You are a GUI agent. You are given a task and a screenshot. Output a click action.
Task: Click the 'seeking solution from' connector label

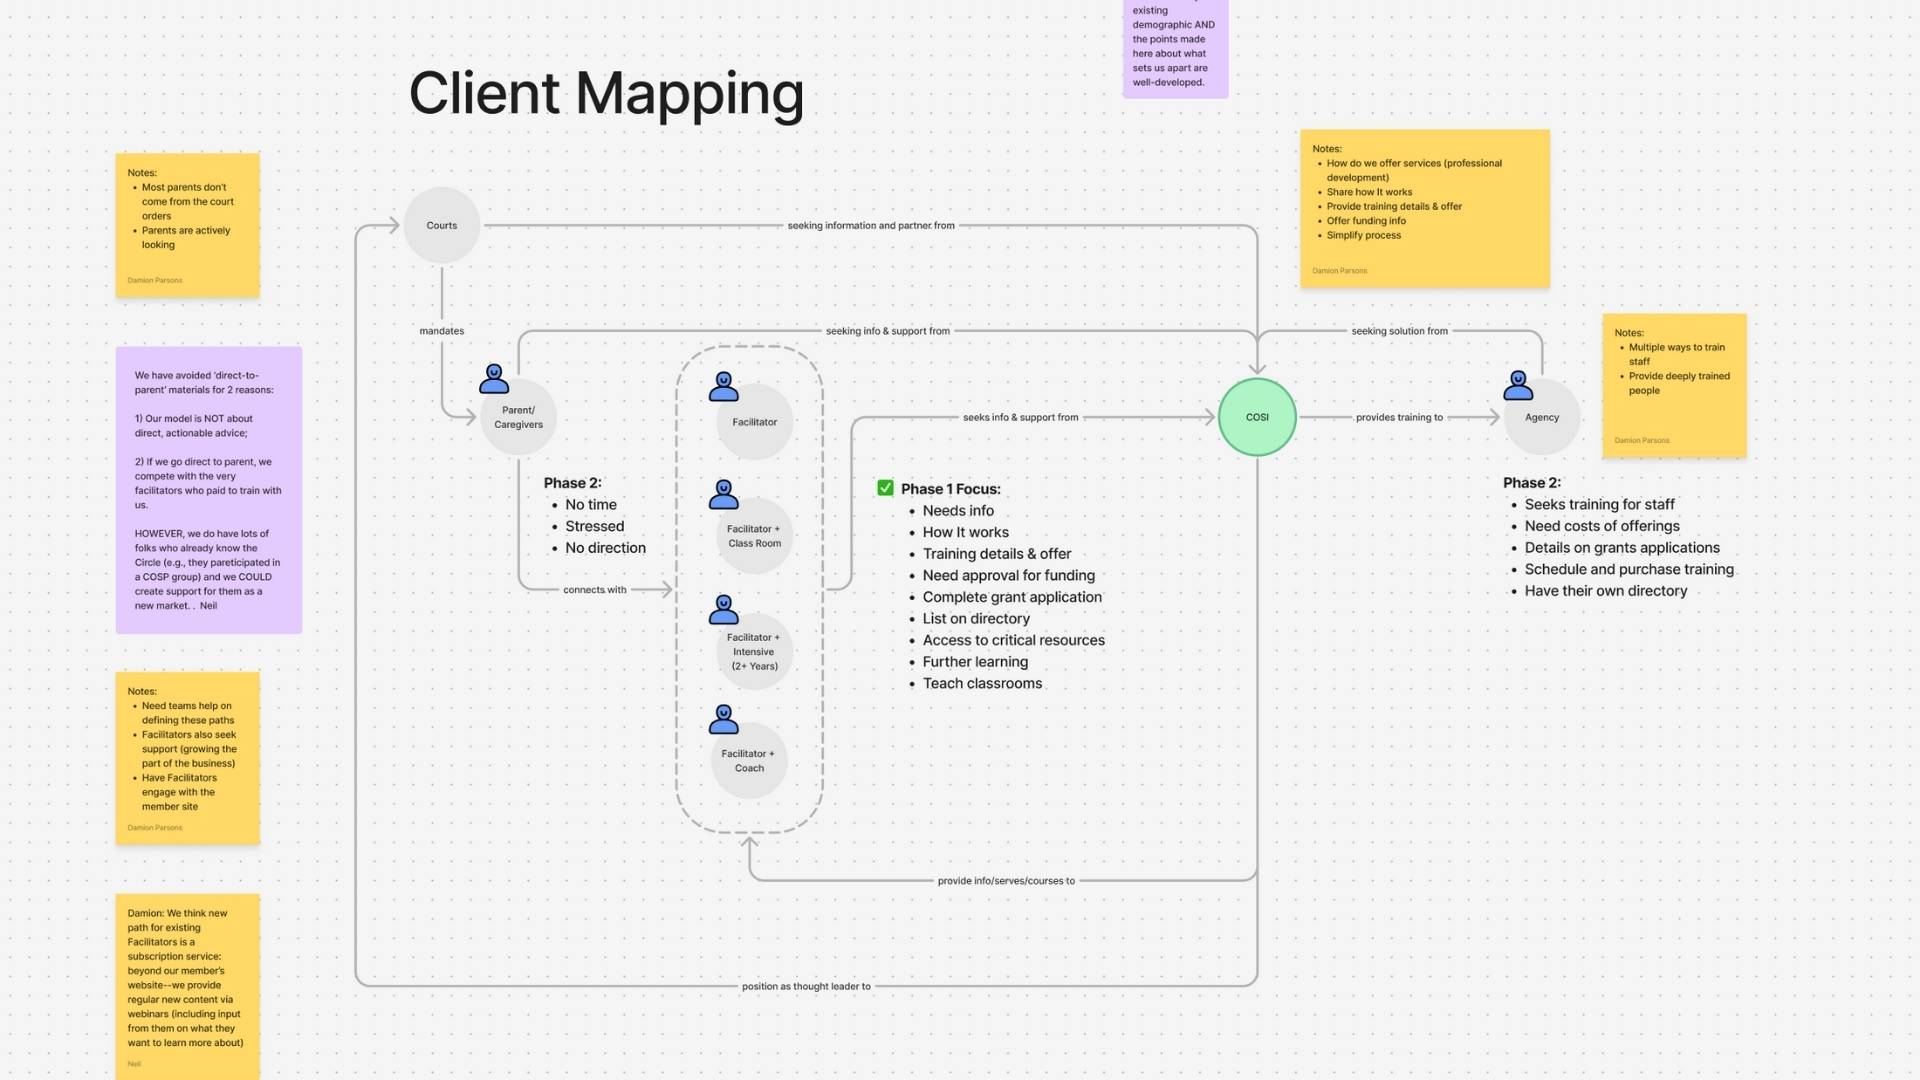(x=1399, y=330)
